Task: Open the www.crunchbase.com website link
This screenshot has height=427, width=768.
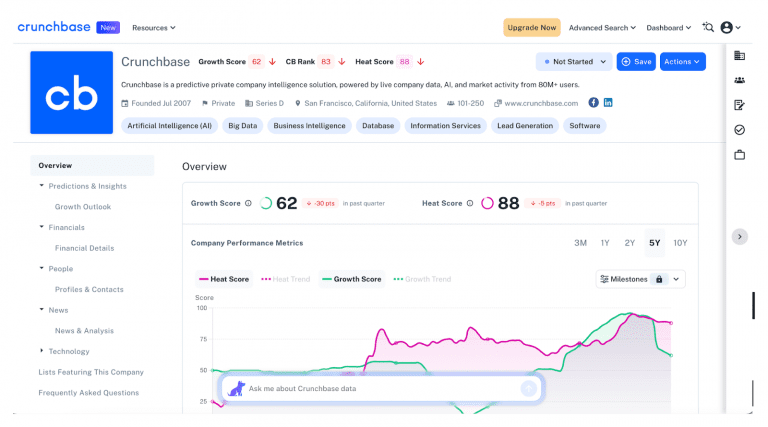Action: coord(541,103)
